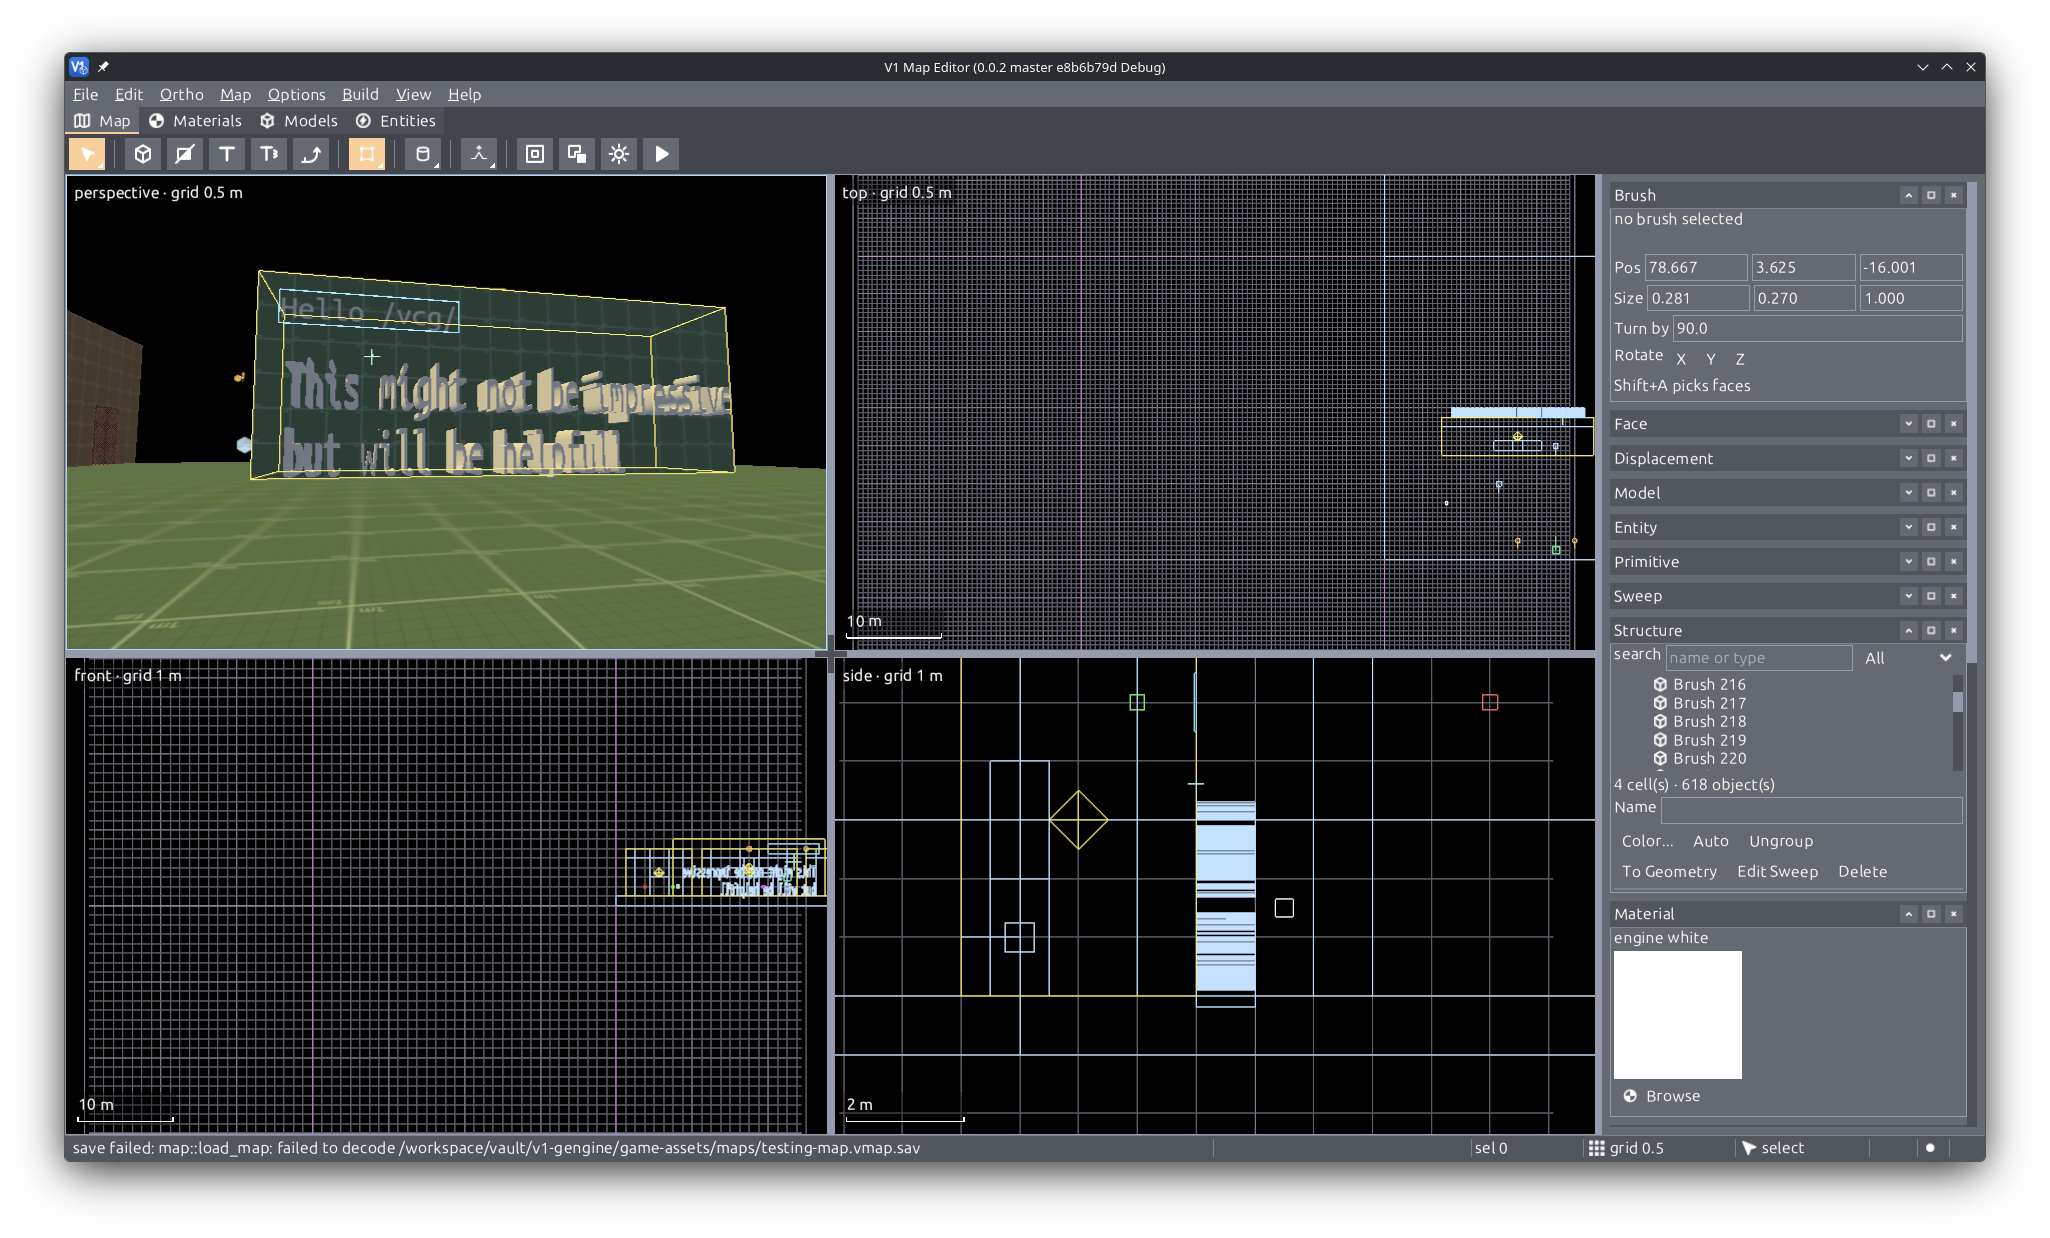Screen dimensions: 2050x1238
Task: Open the File menu
Action: point(85,94)
